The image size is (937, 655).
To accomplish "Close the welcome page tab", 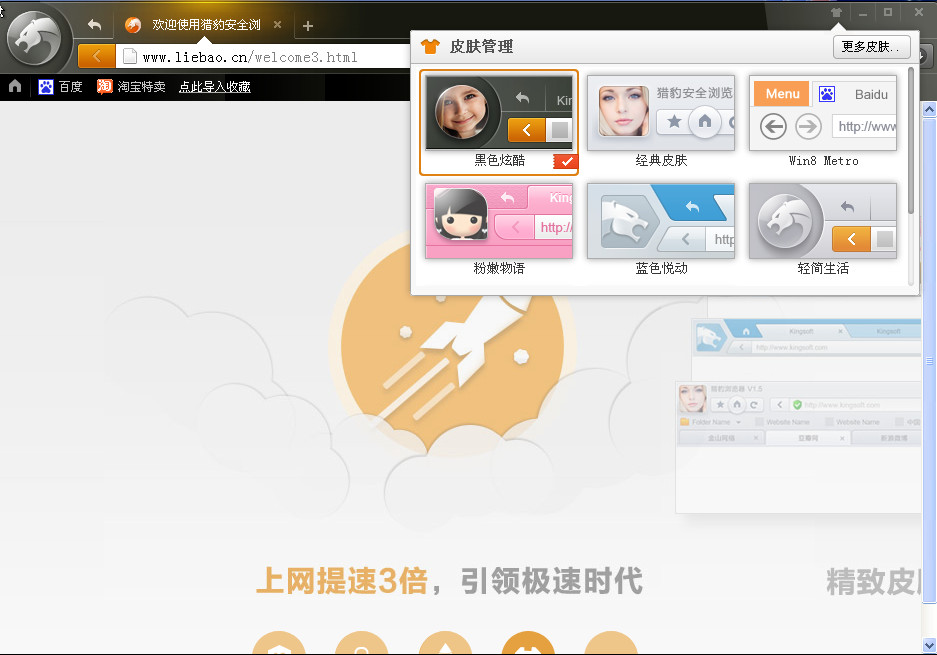I will tap(277, 25).
